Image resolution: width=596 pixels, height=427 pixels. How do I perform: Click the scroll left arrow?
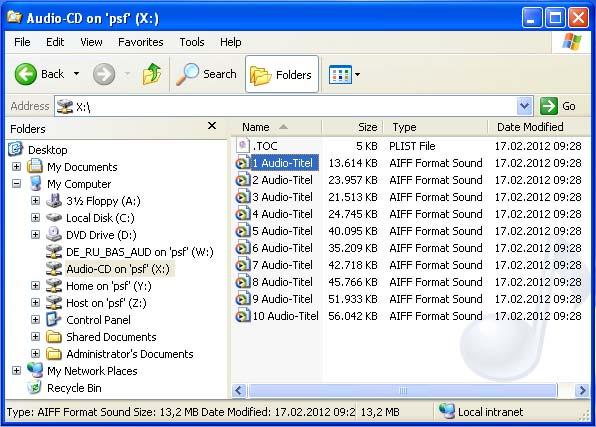pyautogui.click(x=239, y=390)
